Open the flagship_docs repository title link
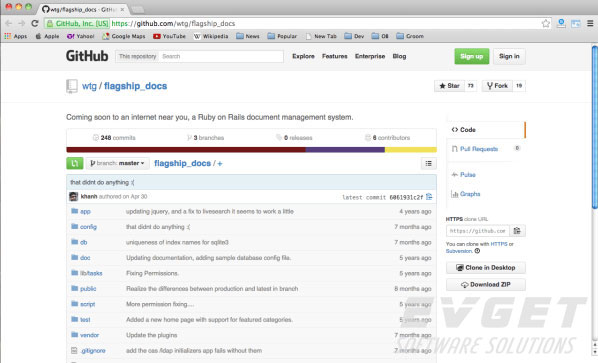 click(135, 86)
